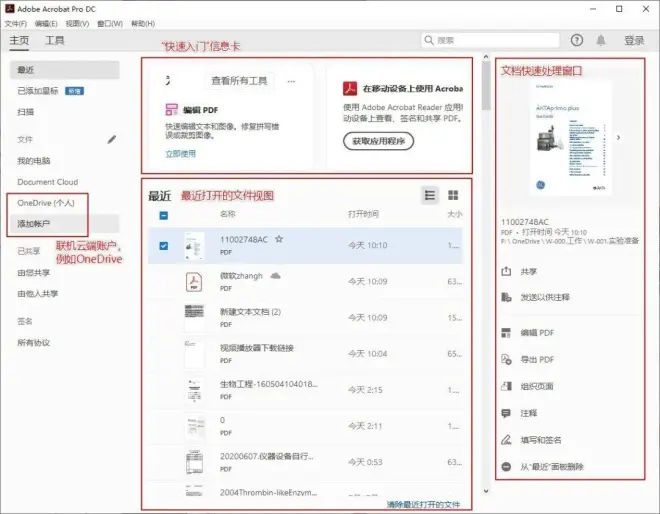Click the help question mark icon
Screen dimensions: 660x514
pyautogui.click(x=577, y=40)
